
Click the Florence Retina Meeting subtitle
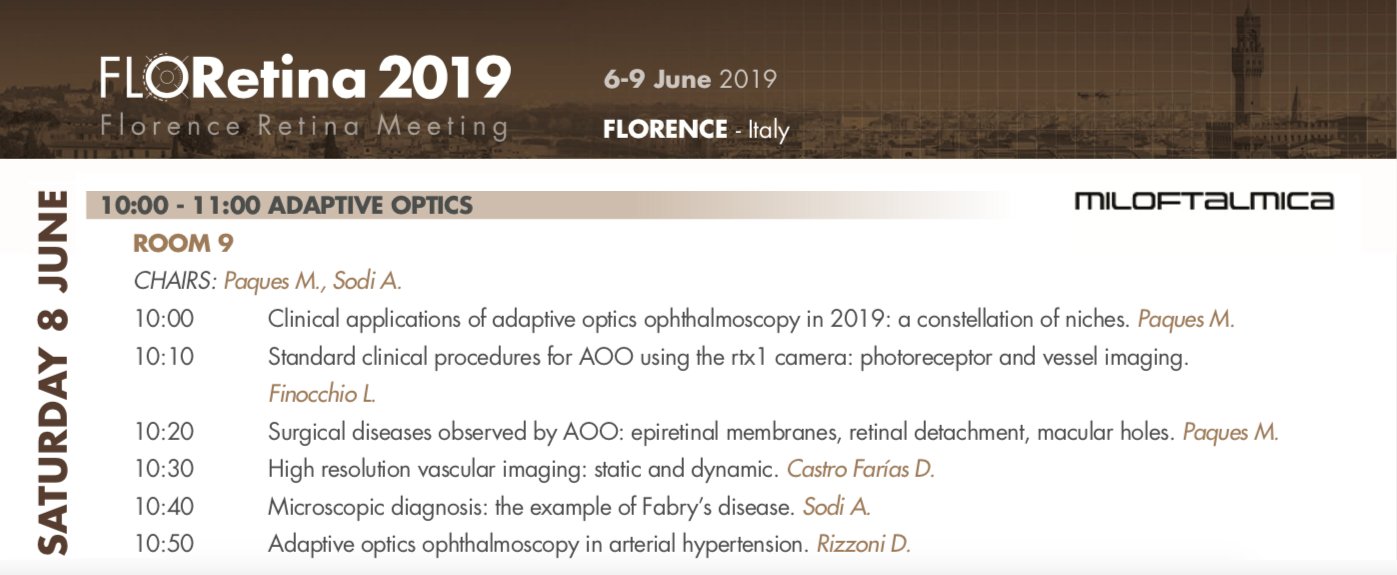click(x=304, y=126)
